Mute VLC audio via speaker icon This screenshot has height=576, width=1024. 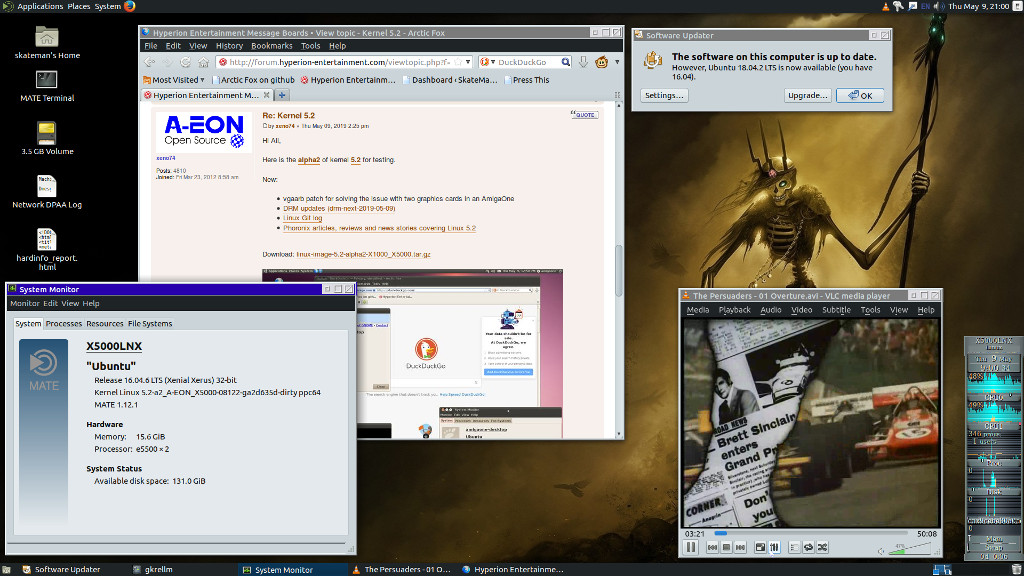[x=881, y=551]
